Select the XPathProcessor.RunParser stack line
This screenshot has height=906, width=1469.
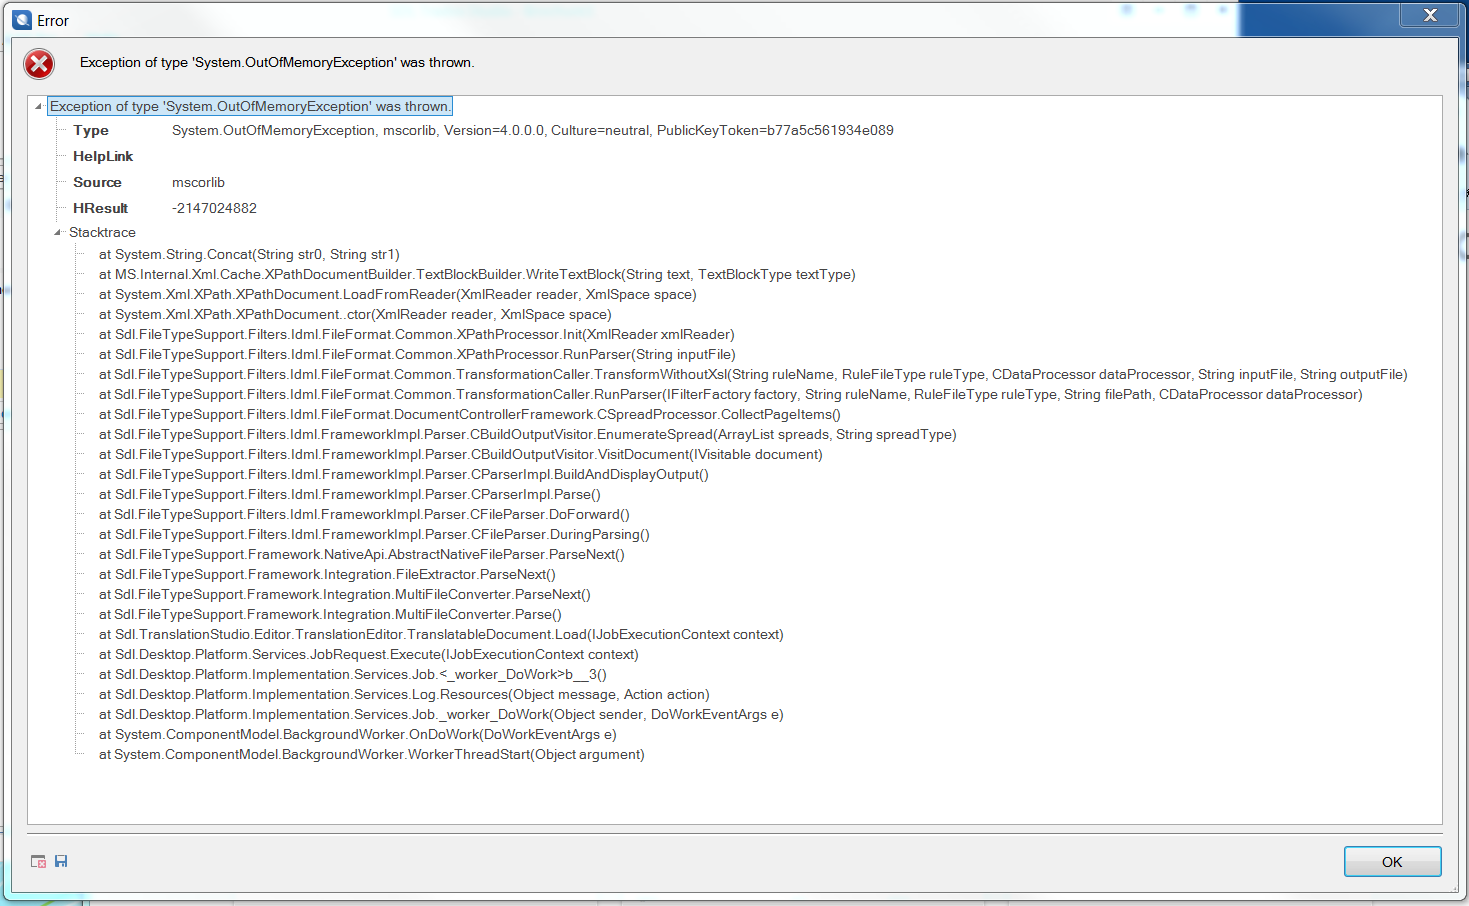pyautogui.click(x=417, y=354)
